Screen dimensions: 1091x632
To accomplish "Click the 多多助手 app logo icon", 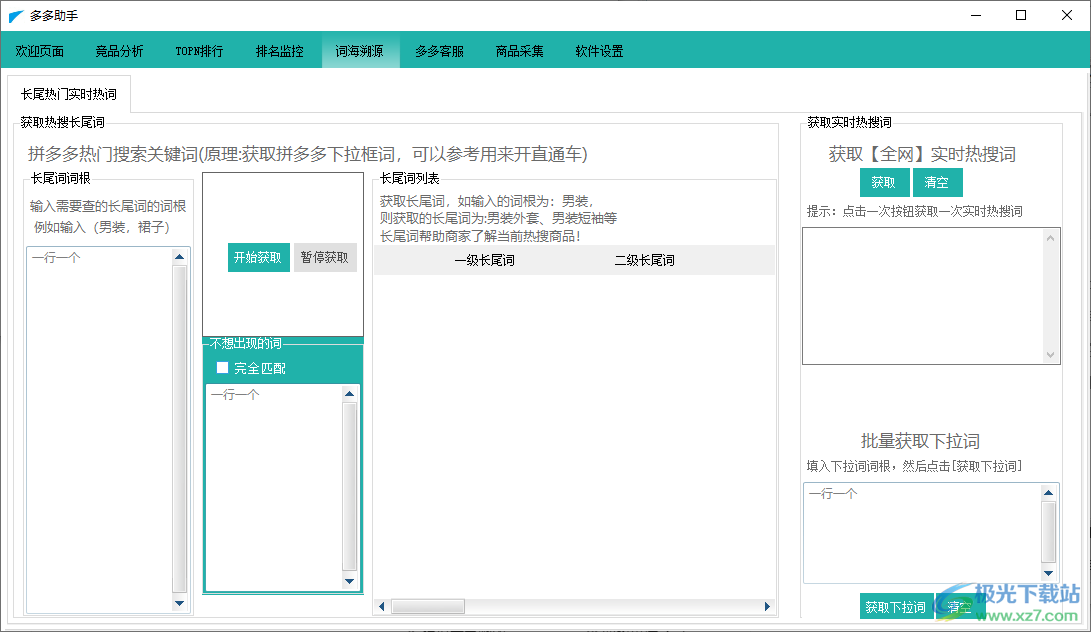I will (16, 16).
